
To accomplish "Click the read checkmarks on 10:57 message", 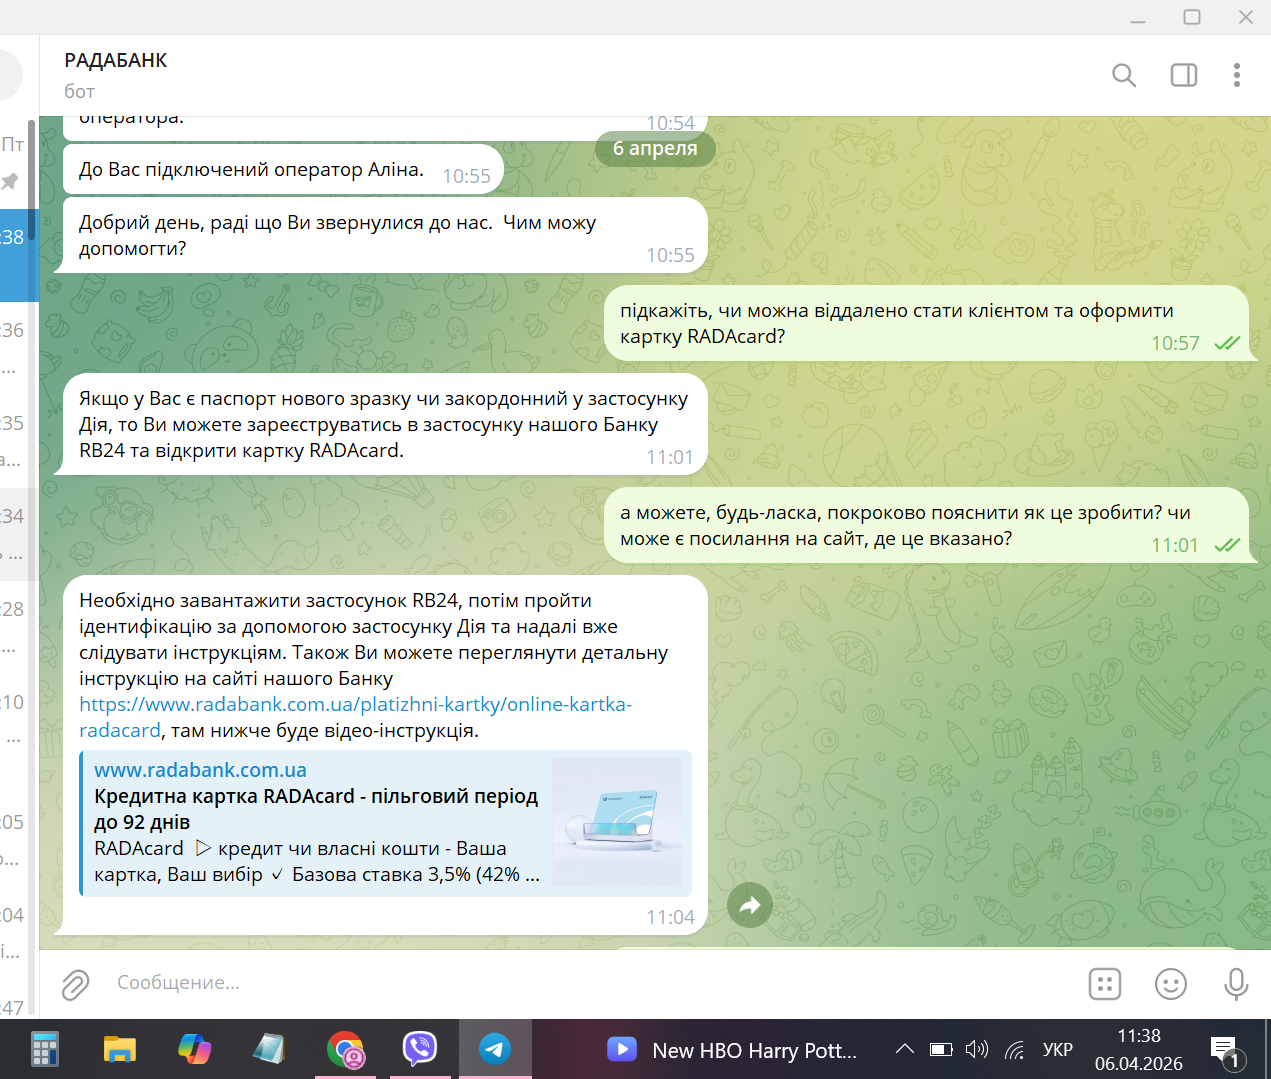I will tap(1227, 343).
